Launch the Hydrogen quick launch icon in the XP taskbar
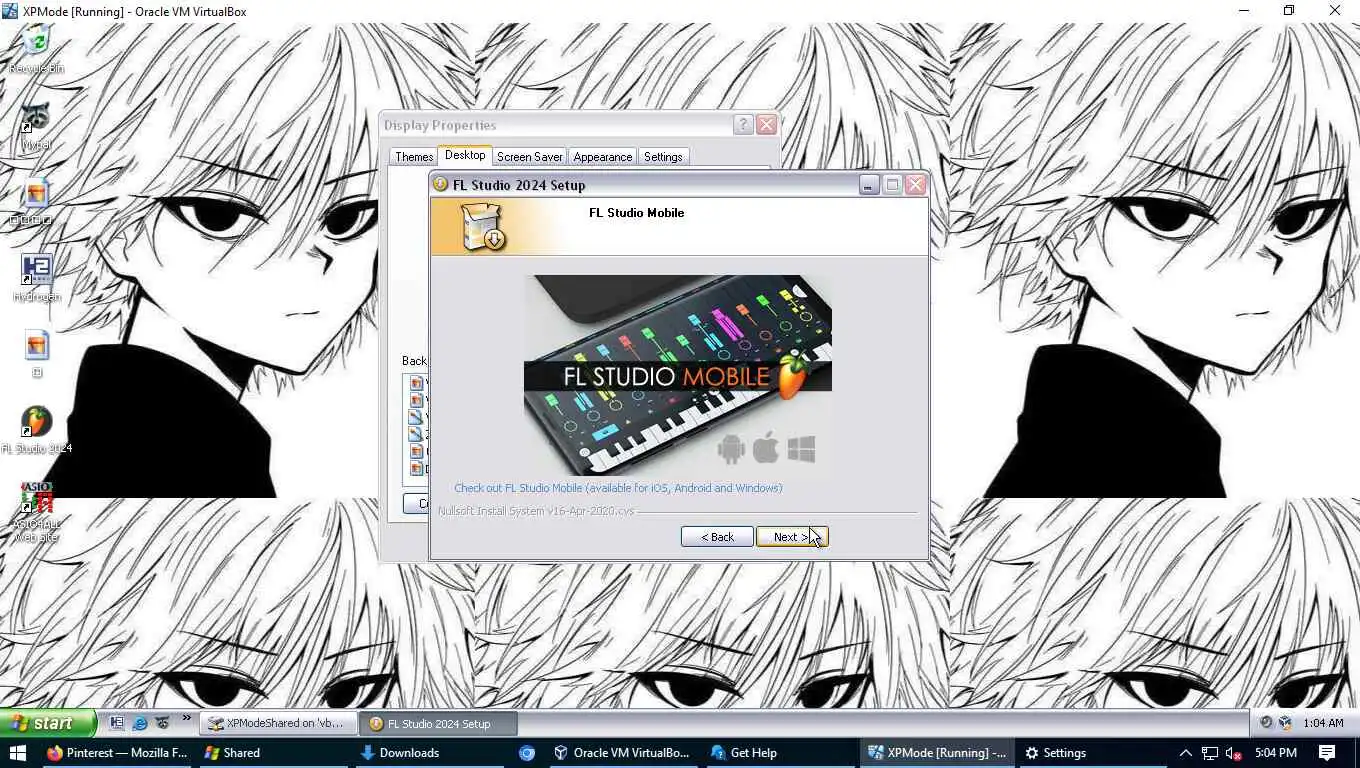 click(117, 723)
